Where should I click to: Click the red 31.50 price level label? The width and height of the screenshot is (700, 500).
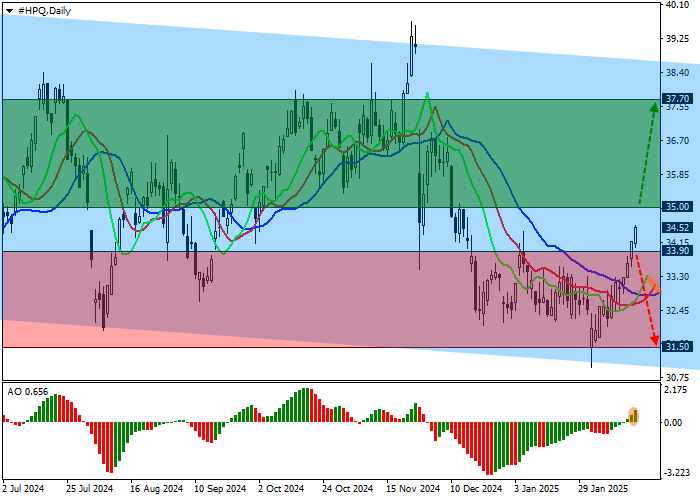677,347
